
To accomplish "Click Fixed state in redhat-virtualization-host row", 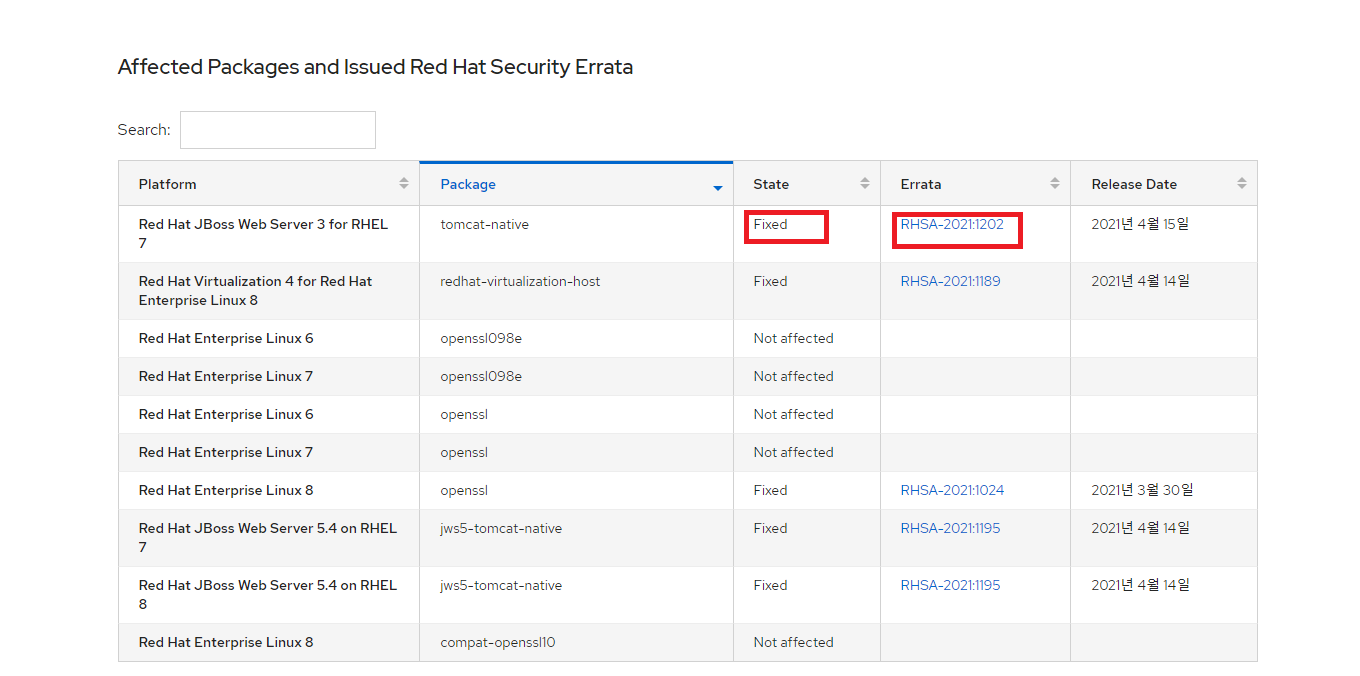I will [770, 282].
